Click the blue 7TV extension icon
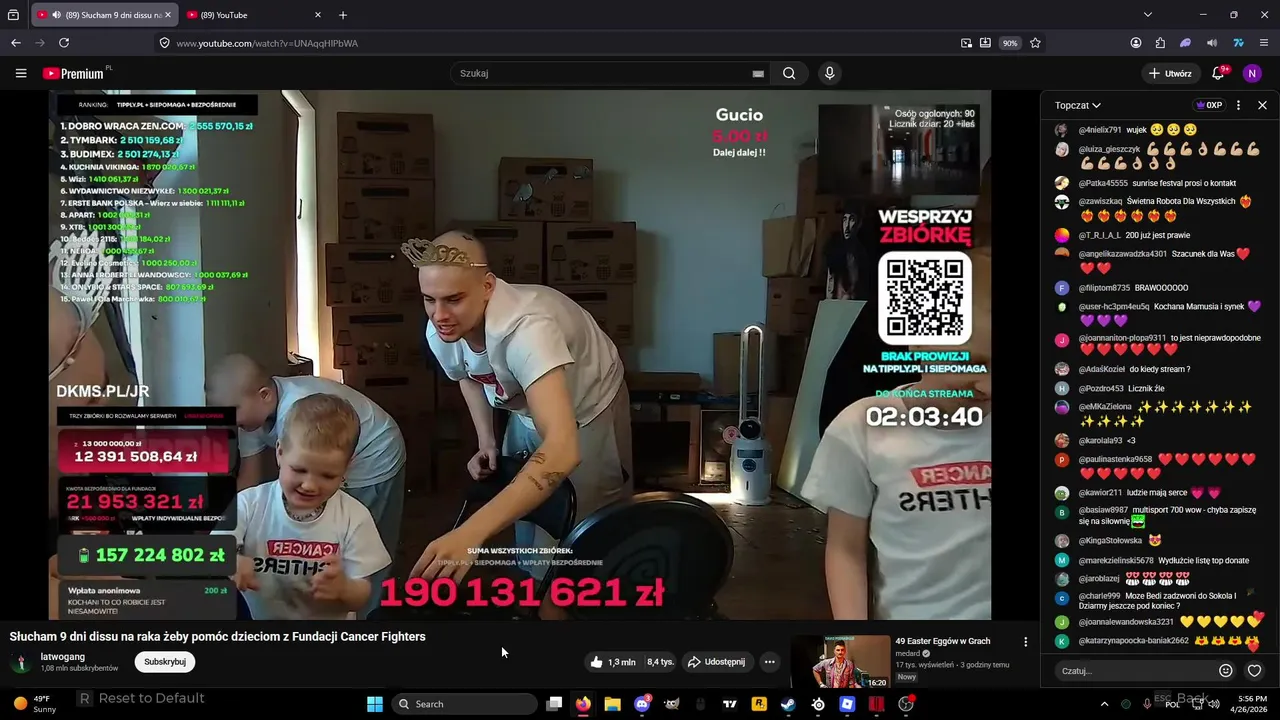This screenshot has width=1280, height=720. [x=1238, y=43]
